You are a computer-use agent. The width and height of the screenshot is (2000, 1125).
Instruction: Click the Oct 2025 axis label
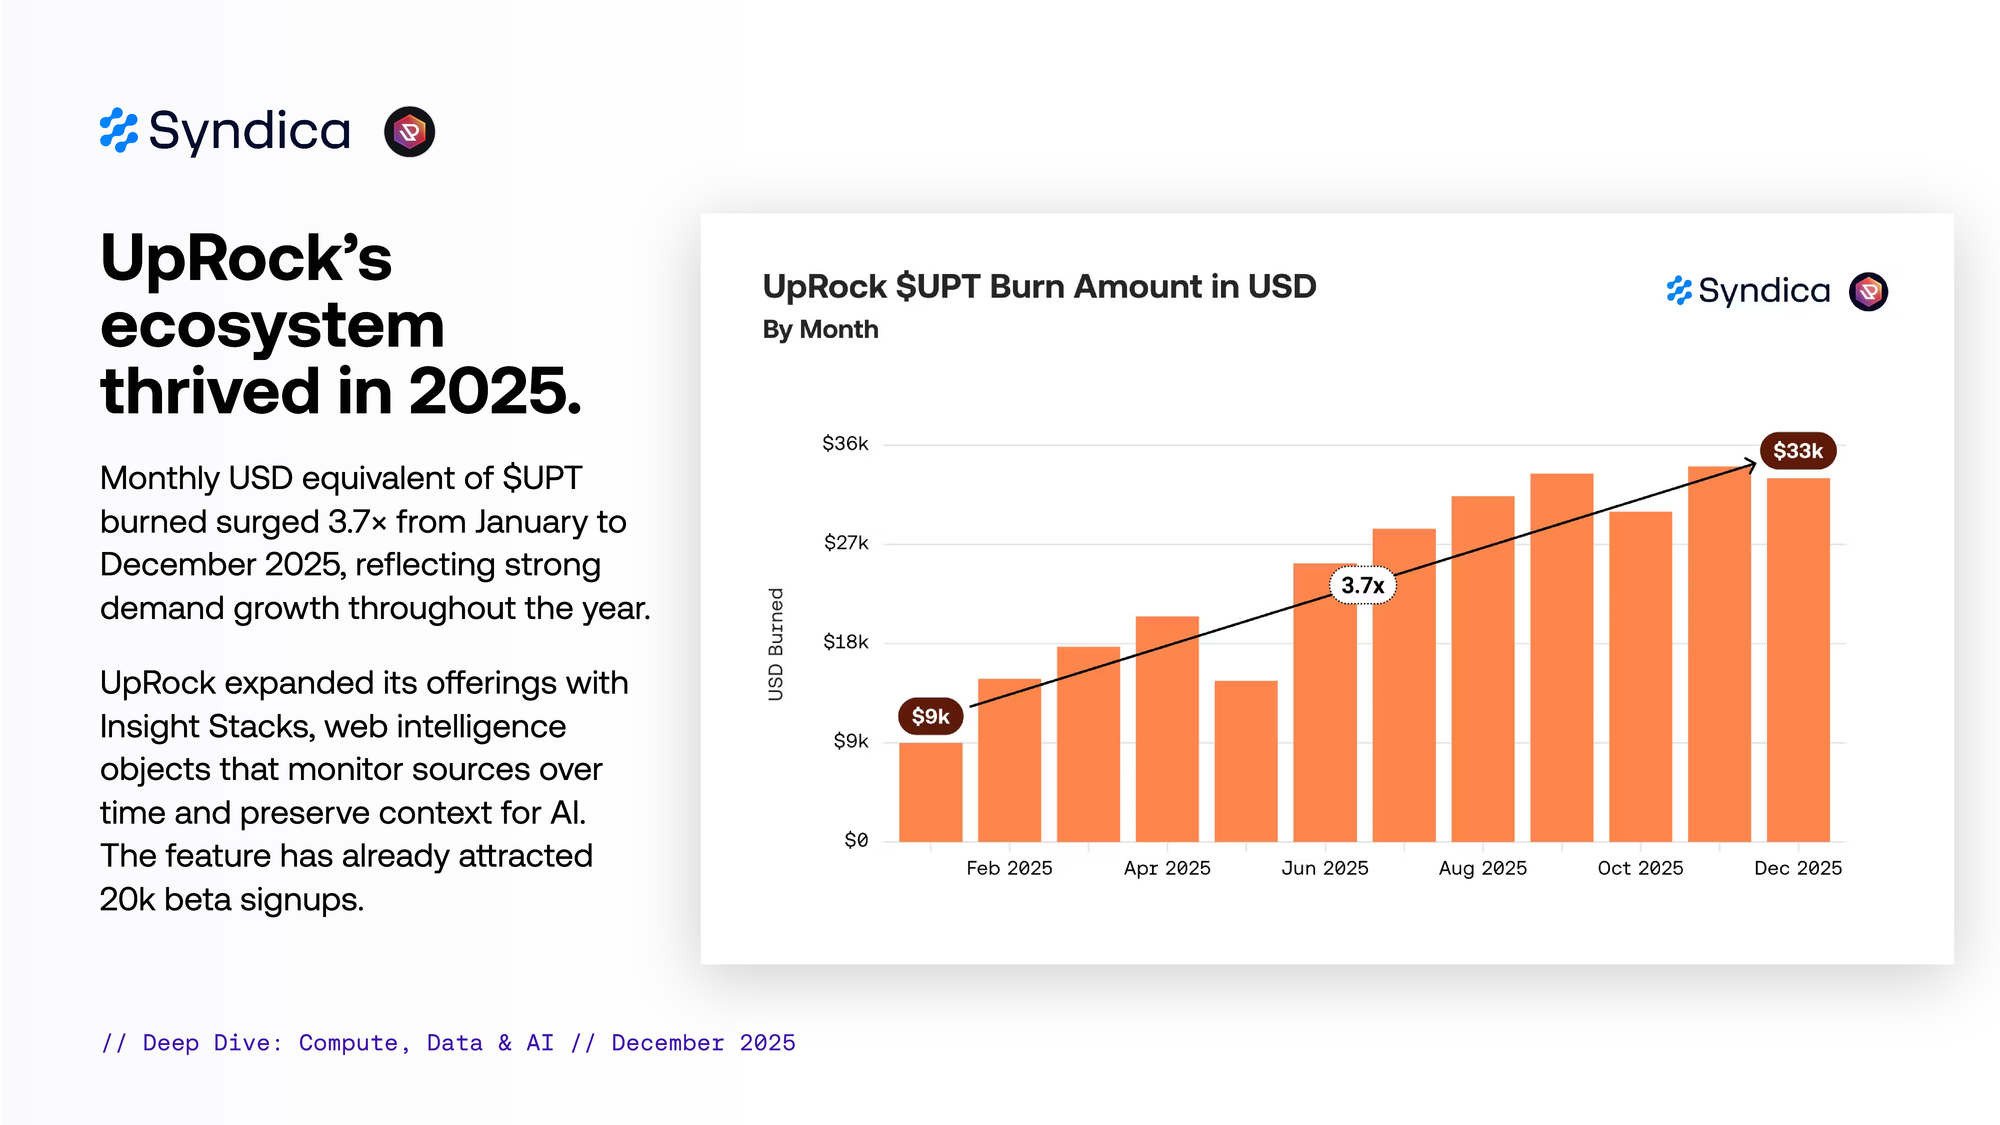pyautogui.click(x=1640, y=868)
